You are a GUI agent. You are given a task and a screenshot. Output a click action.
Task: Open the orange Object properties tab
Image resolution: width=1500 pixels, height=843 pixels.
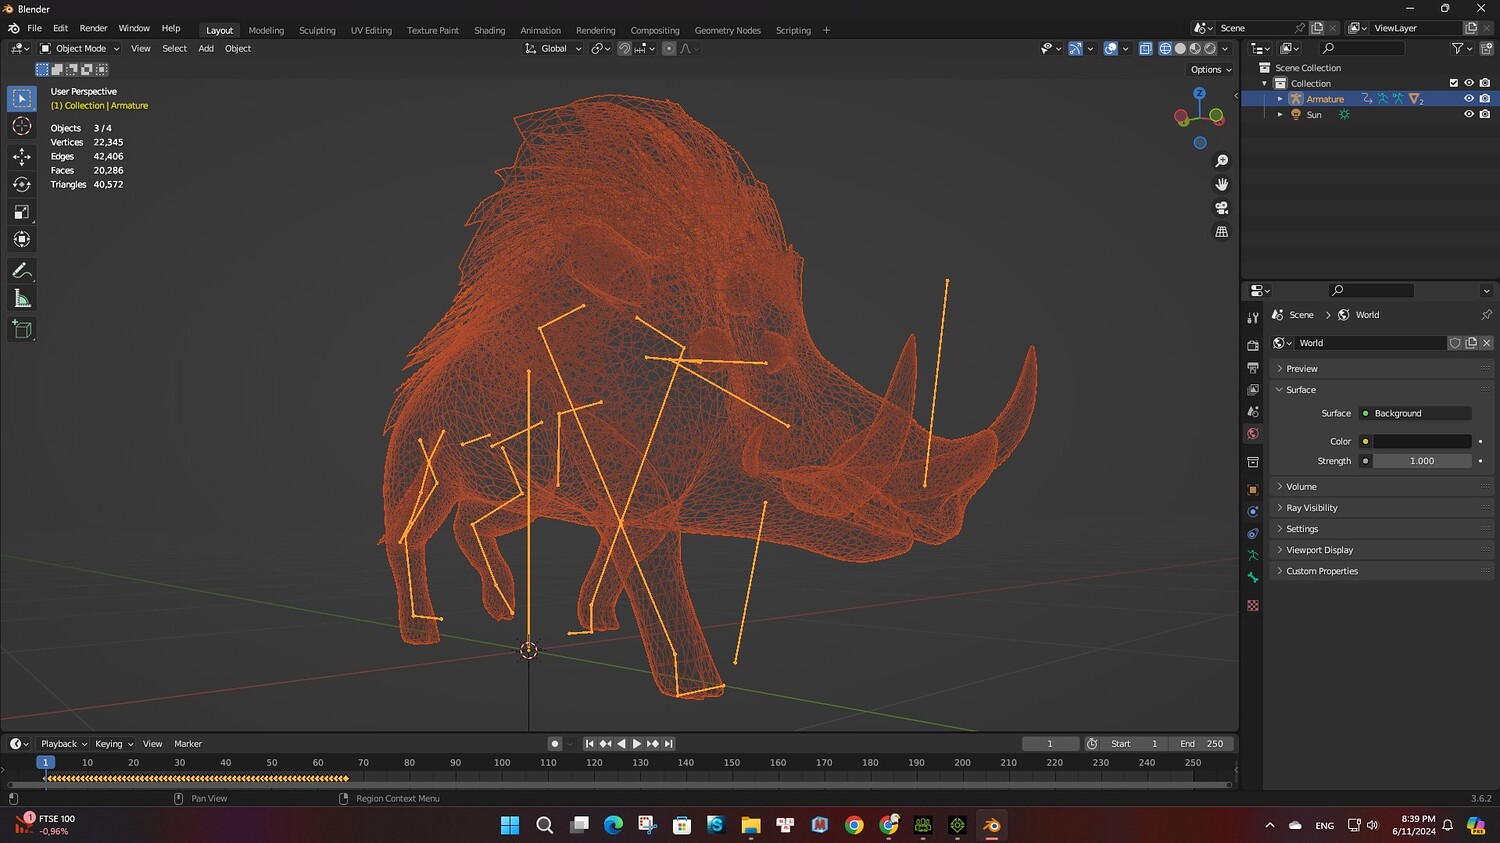tap(1253, 490)
